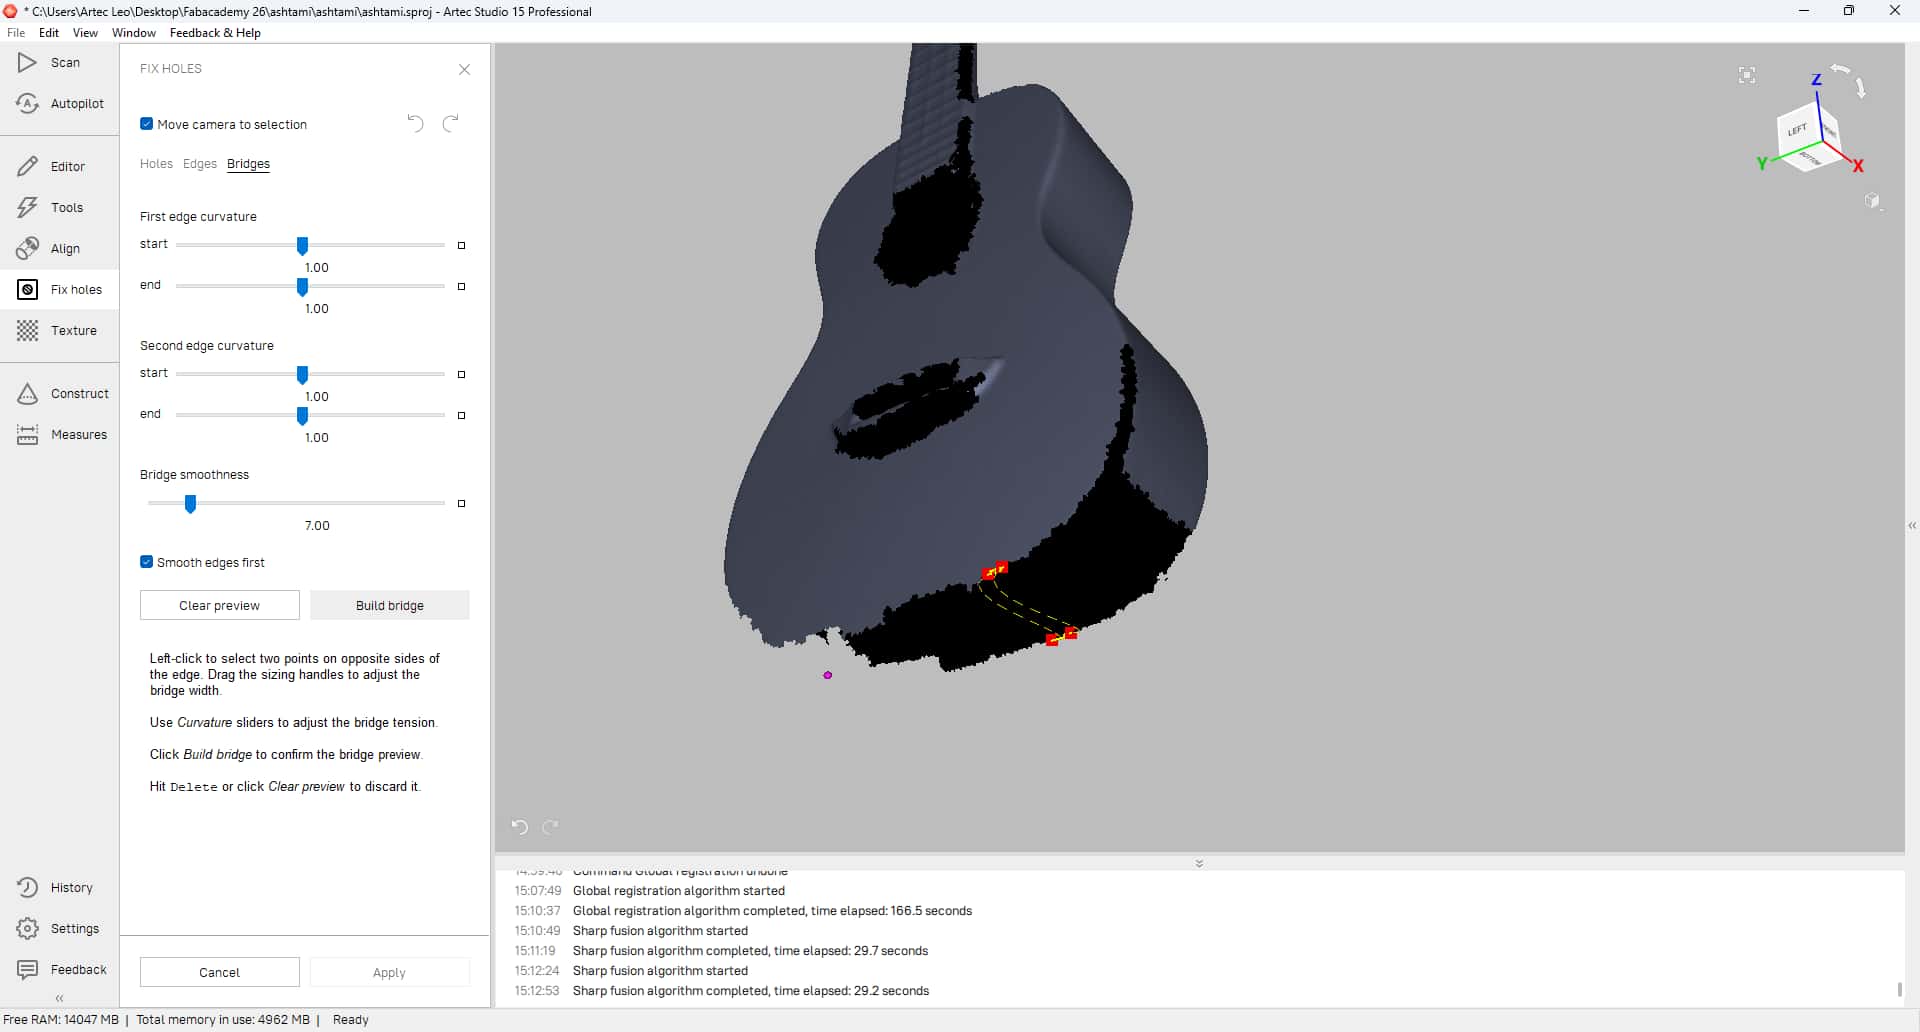Viewport: 1920px width, 1032px height.
Task: Reset the bridge smoothness value
Action: click(x=461, y=503)
